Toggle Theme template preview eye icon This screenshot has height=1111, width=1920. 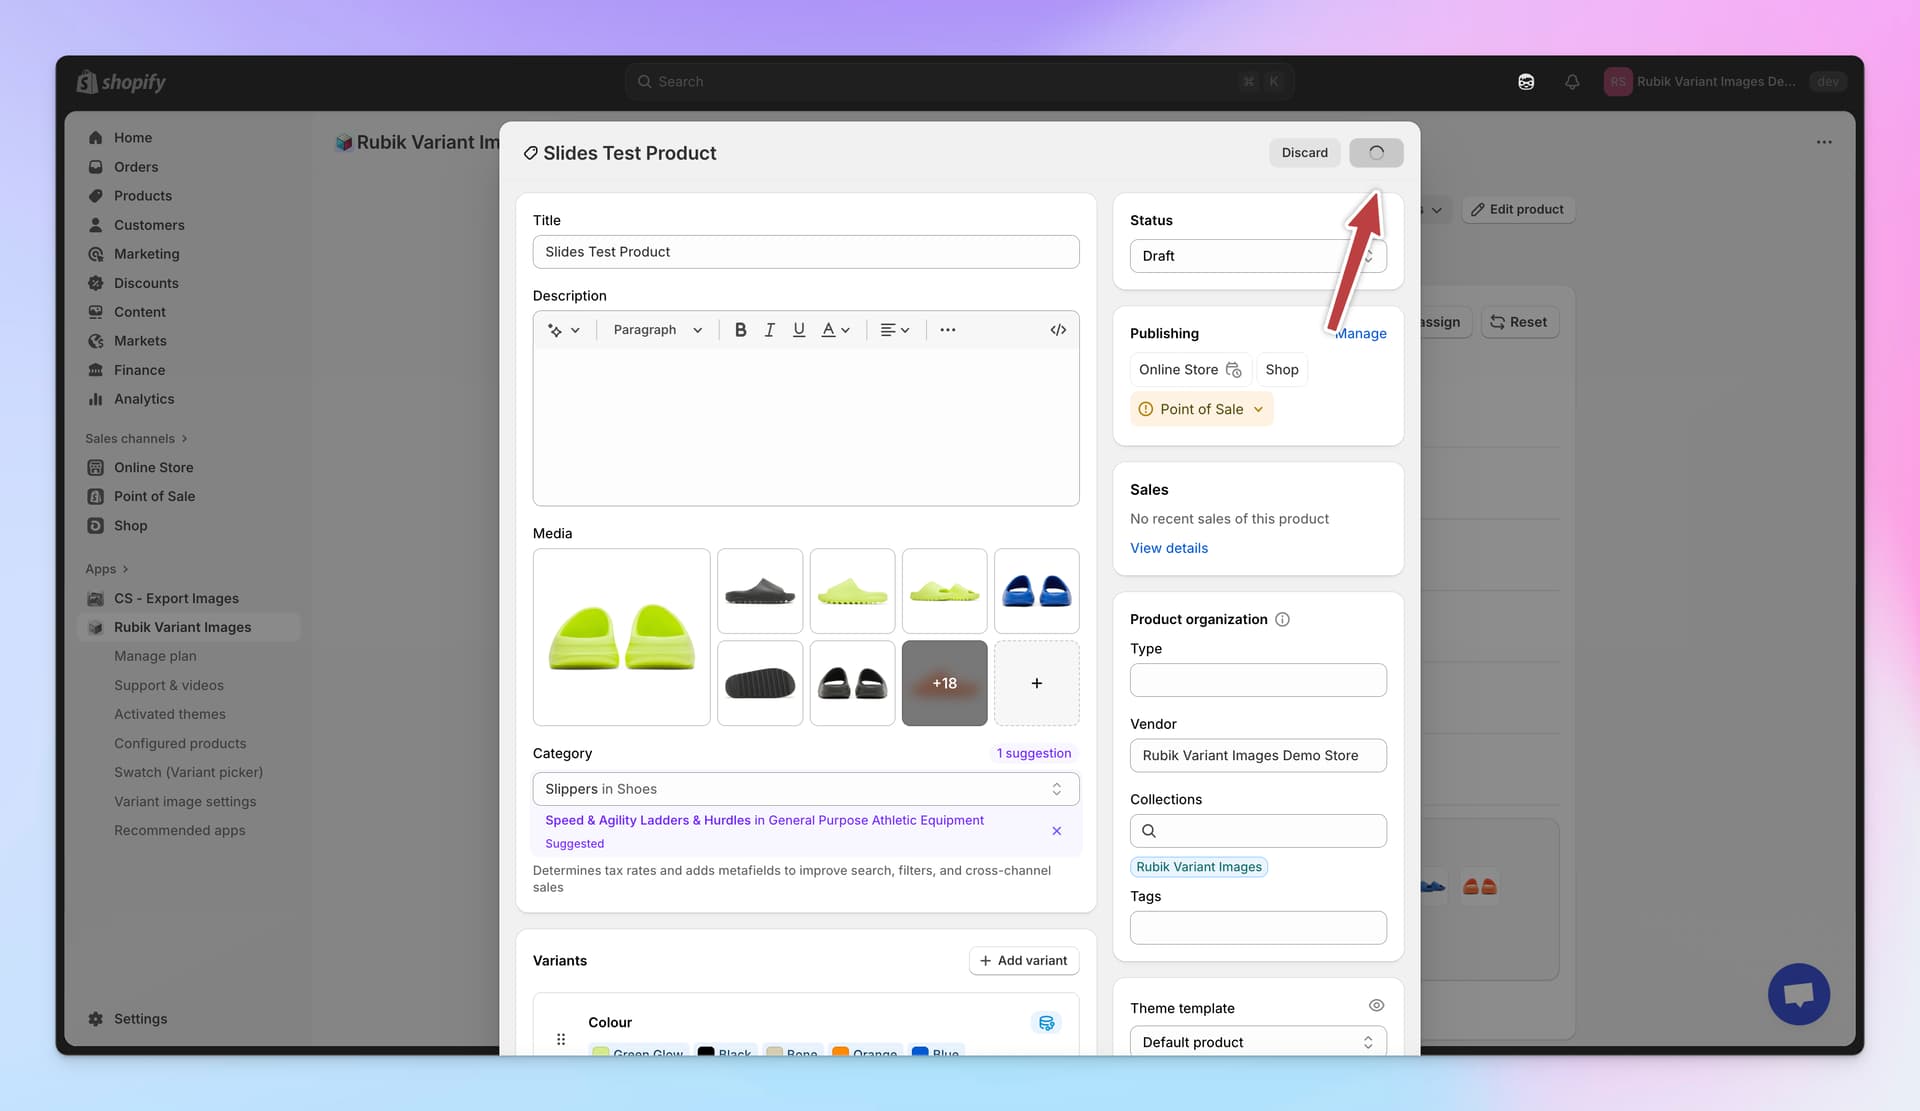(1376, 1006)
